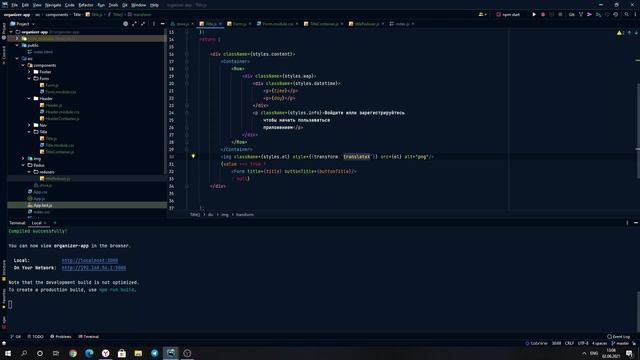This screenshot has width=640, height=360.
Task: Expand the node_modules folder
Action: [x=17, y=38]
